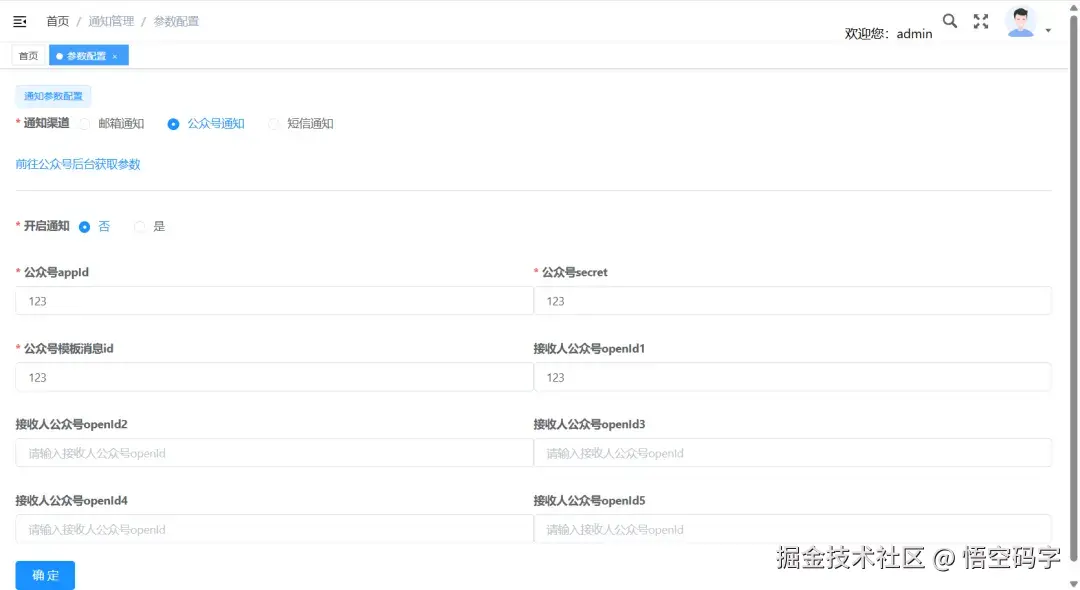Open the avatar dropdown arrow
Image resolution: width=1080 pixels, height=590 pixels.
pos(1048,28)
